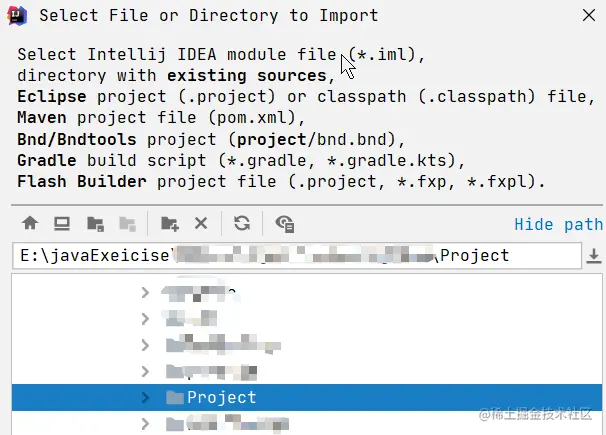
Task: Select the topmost folder in the tree
Action: [200, 292]
